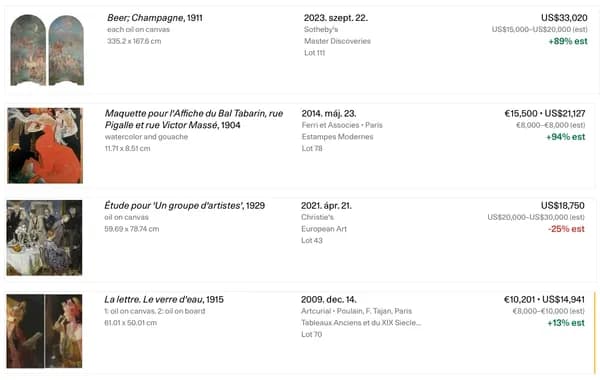The height and width of the screenshot is (380, 600).
Task: Click the Maquette pour l'Affiche du Bal Tabarin title
Action: 194,119
